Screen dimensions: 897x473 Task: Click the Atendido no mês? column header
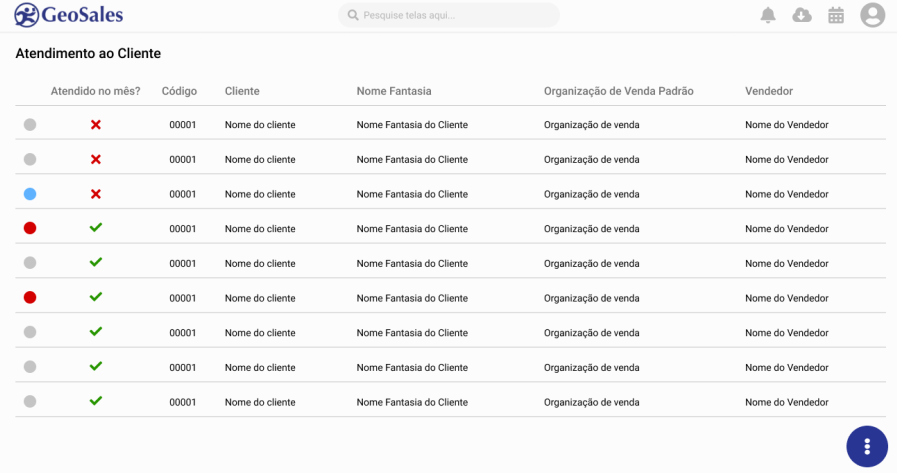[96, 91]
